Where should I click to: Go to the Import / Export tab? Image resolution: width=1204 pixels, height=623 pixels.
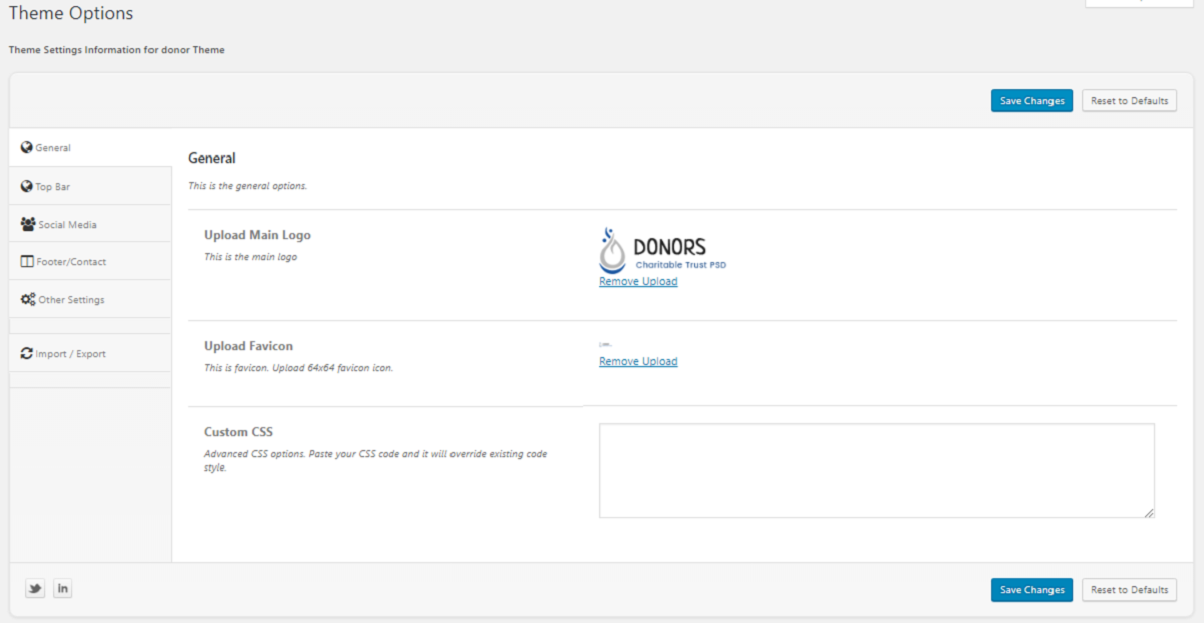pyautogui.click(x=91, y=353)
